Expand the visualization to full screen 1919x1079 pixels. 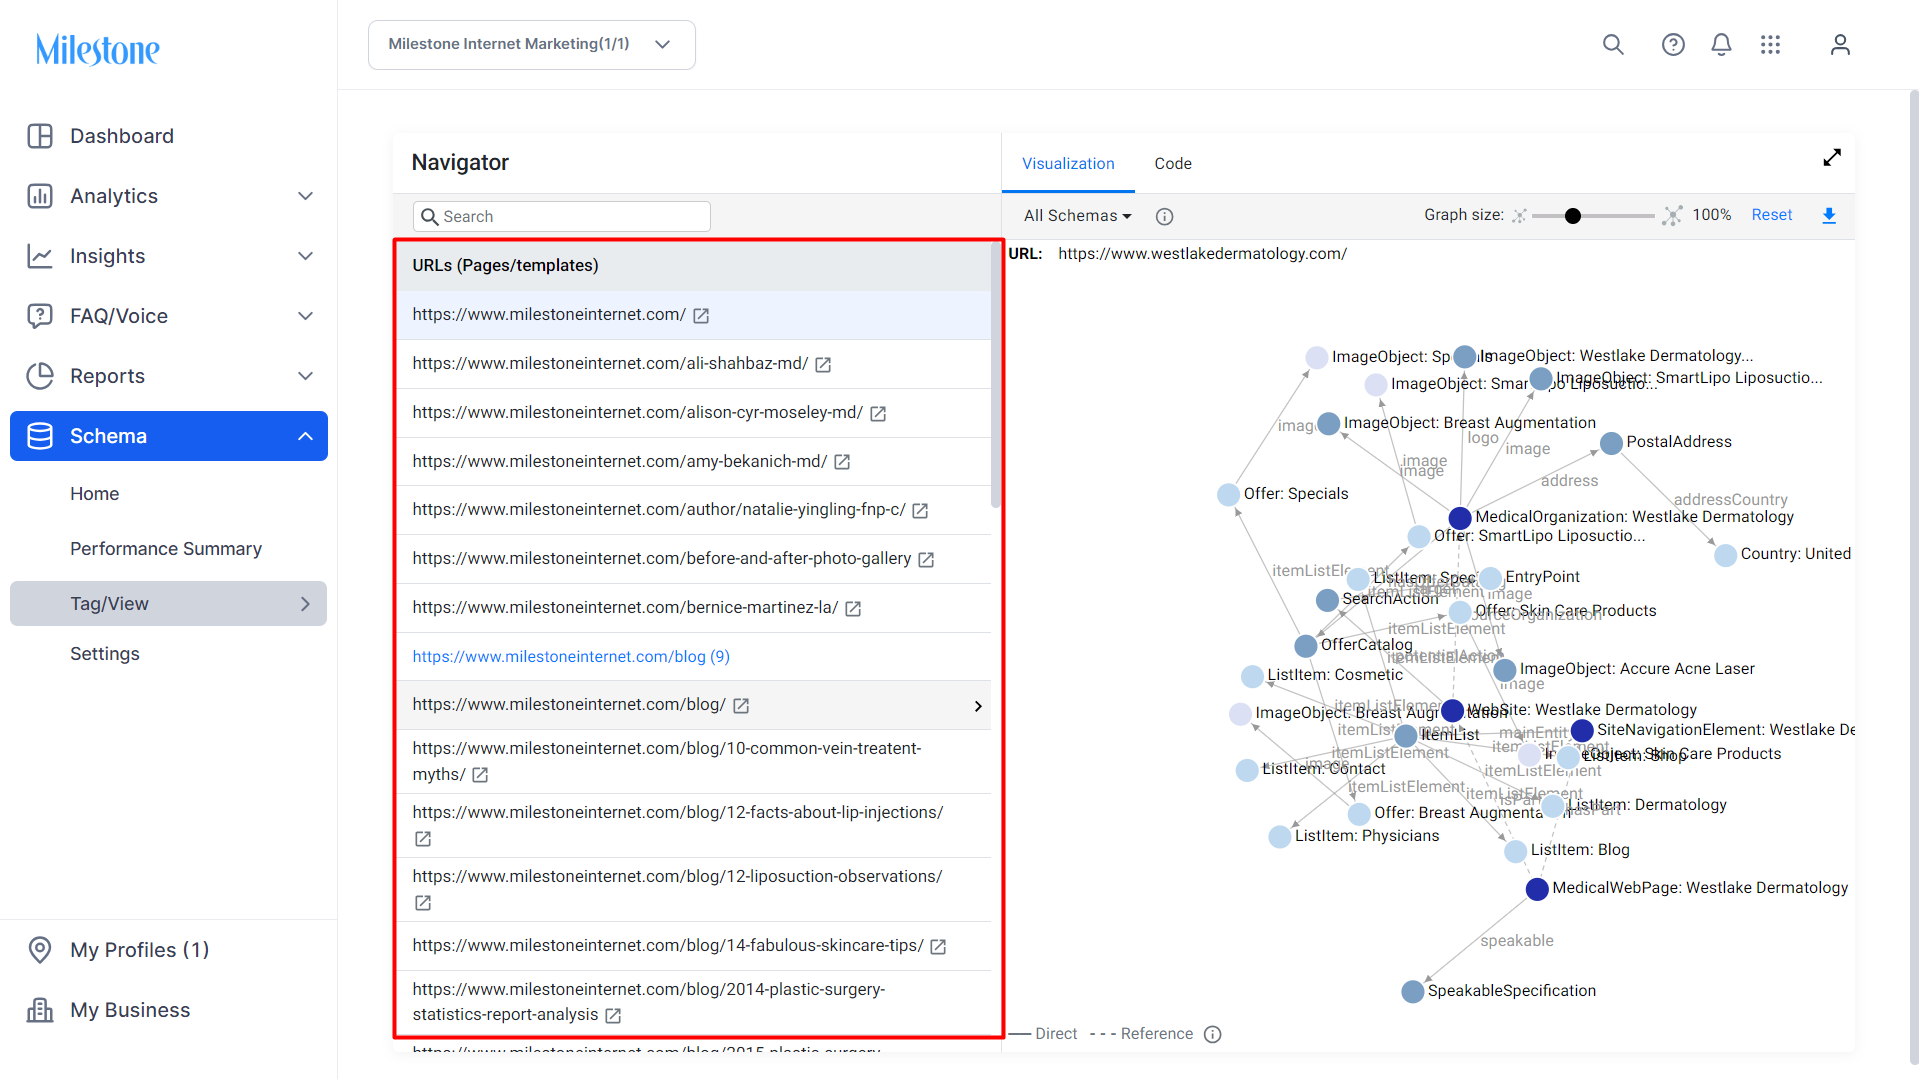pyautogui.click(x=1832, y=158)
